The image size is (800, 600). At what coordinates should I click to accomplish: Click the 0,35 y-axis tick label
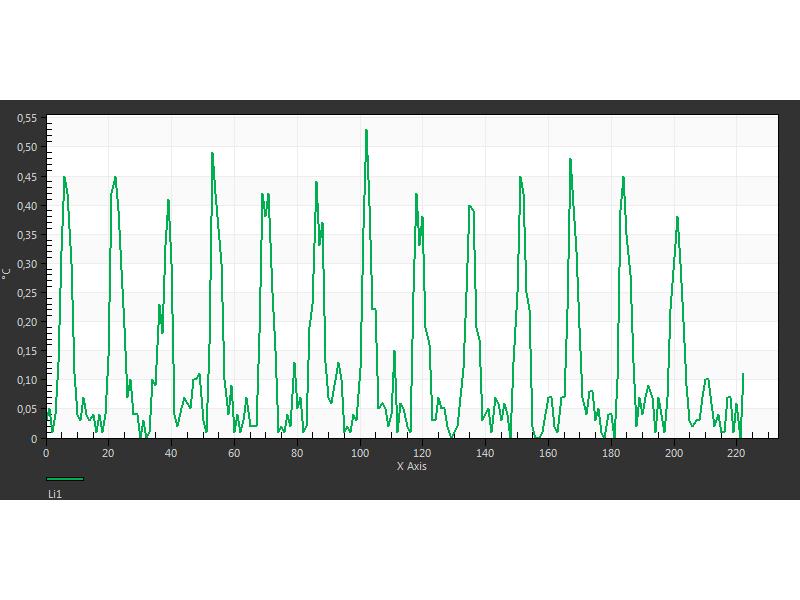[x=27, y=235]
